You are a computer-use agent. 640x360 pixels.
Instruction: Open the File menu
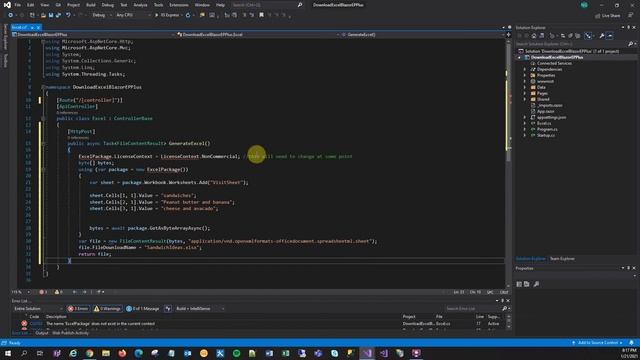(x=18, y=5)
